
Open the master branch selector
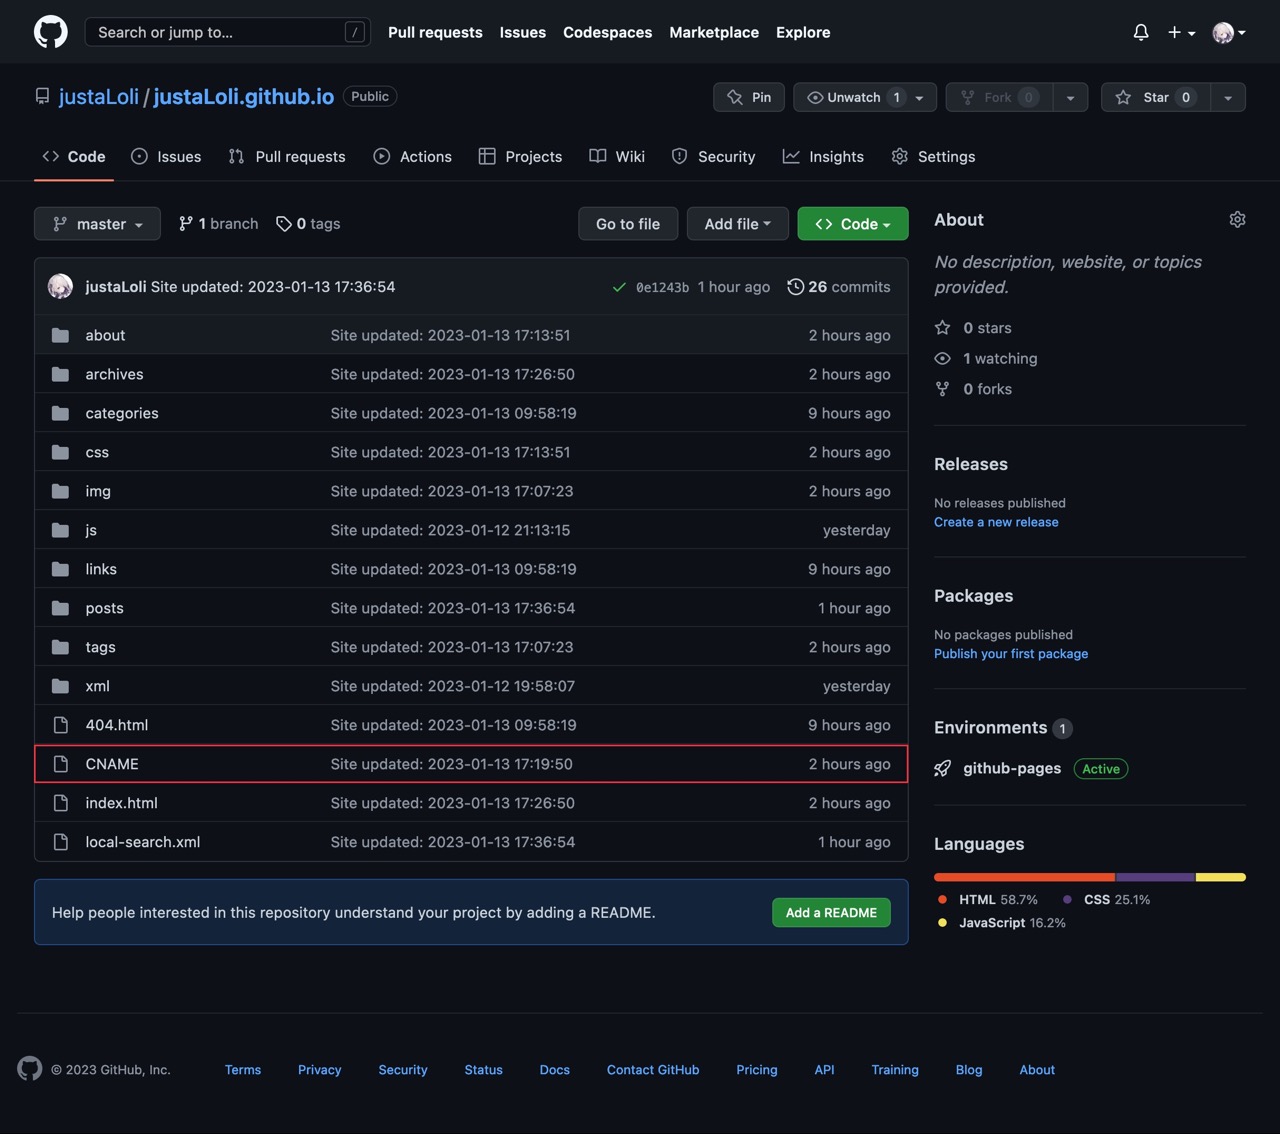tap(98, 224)
